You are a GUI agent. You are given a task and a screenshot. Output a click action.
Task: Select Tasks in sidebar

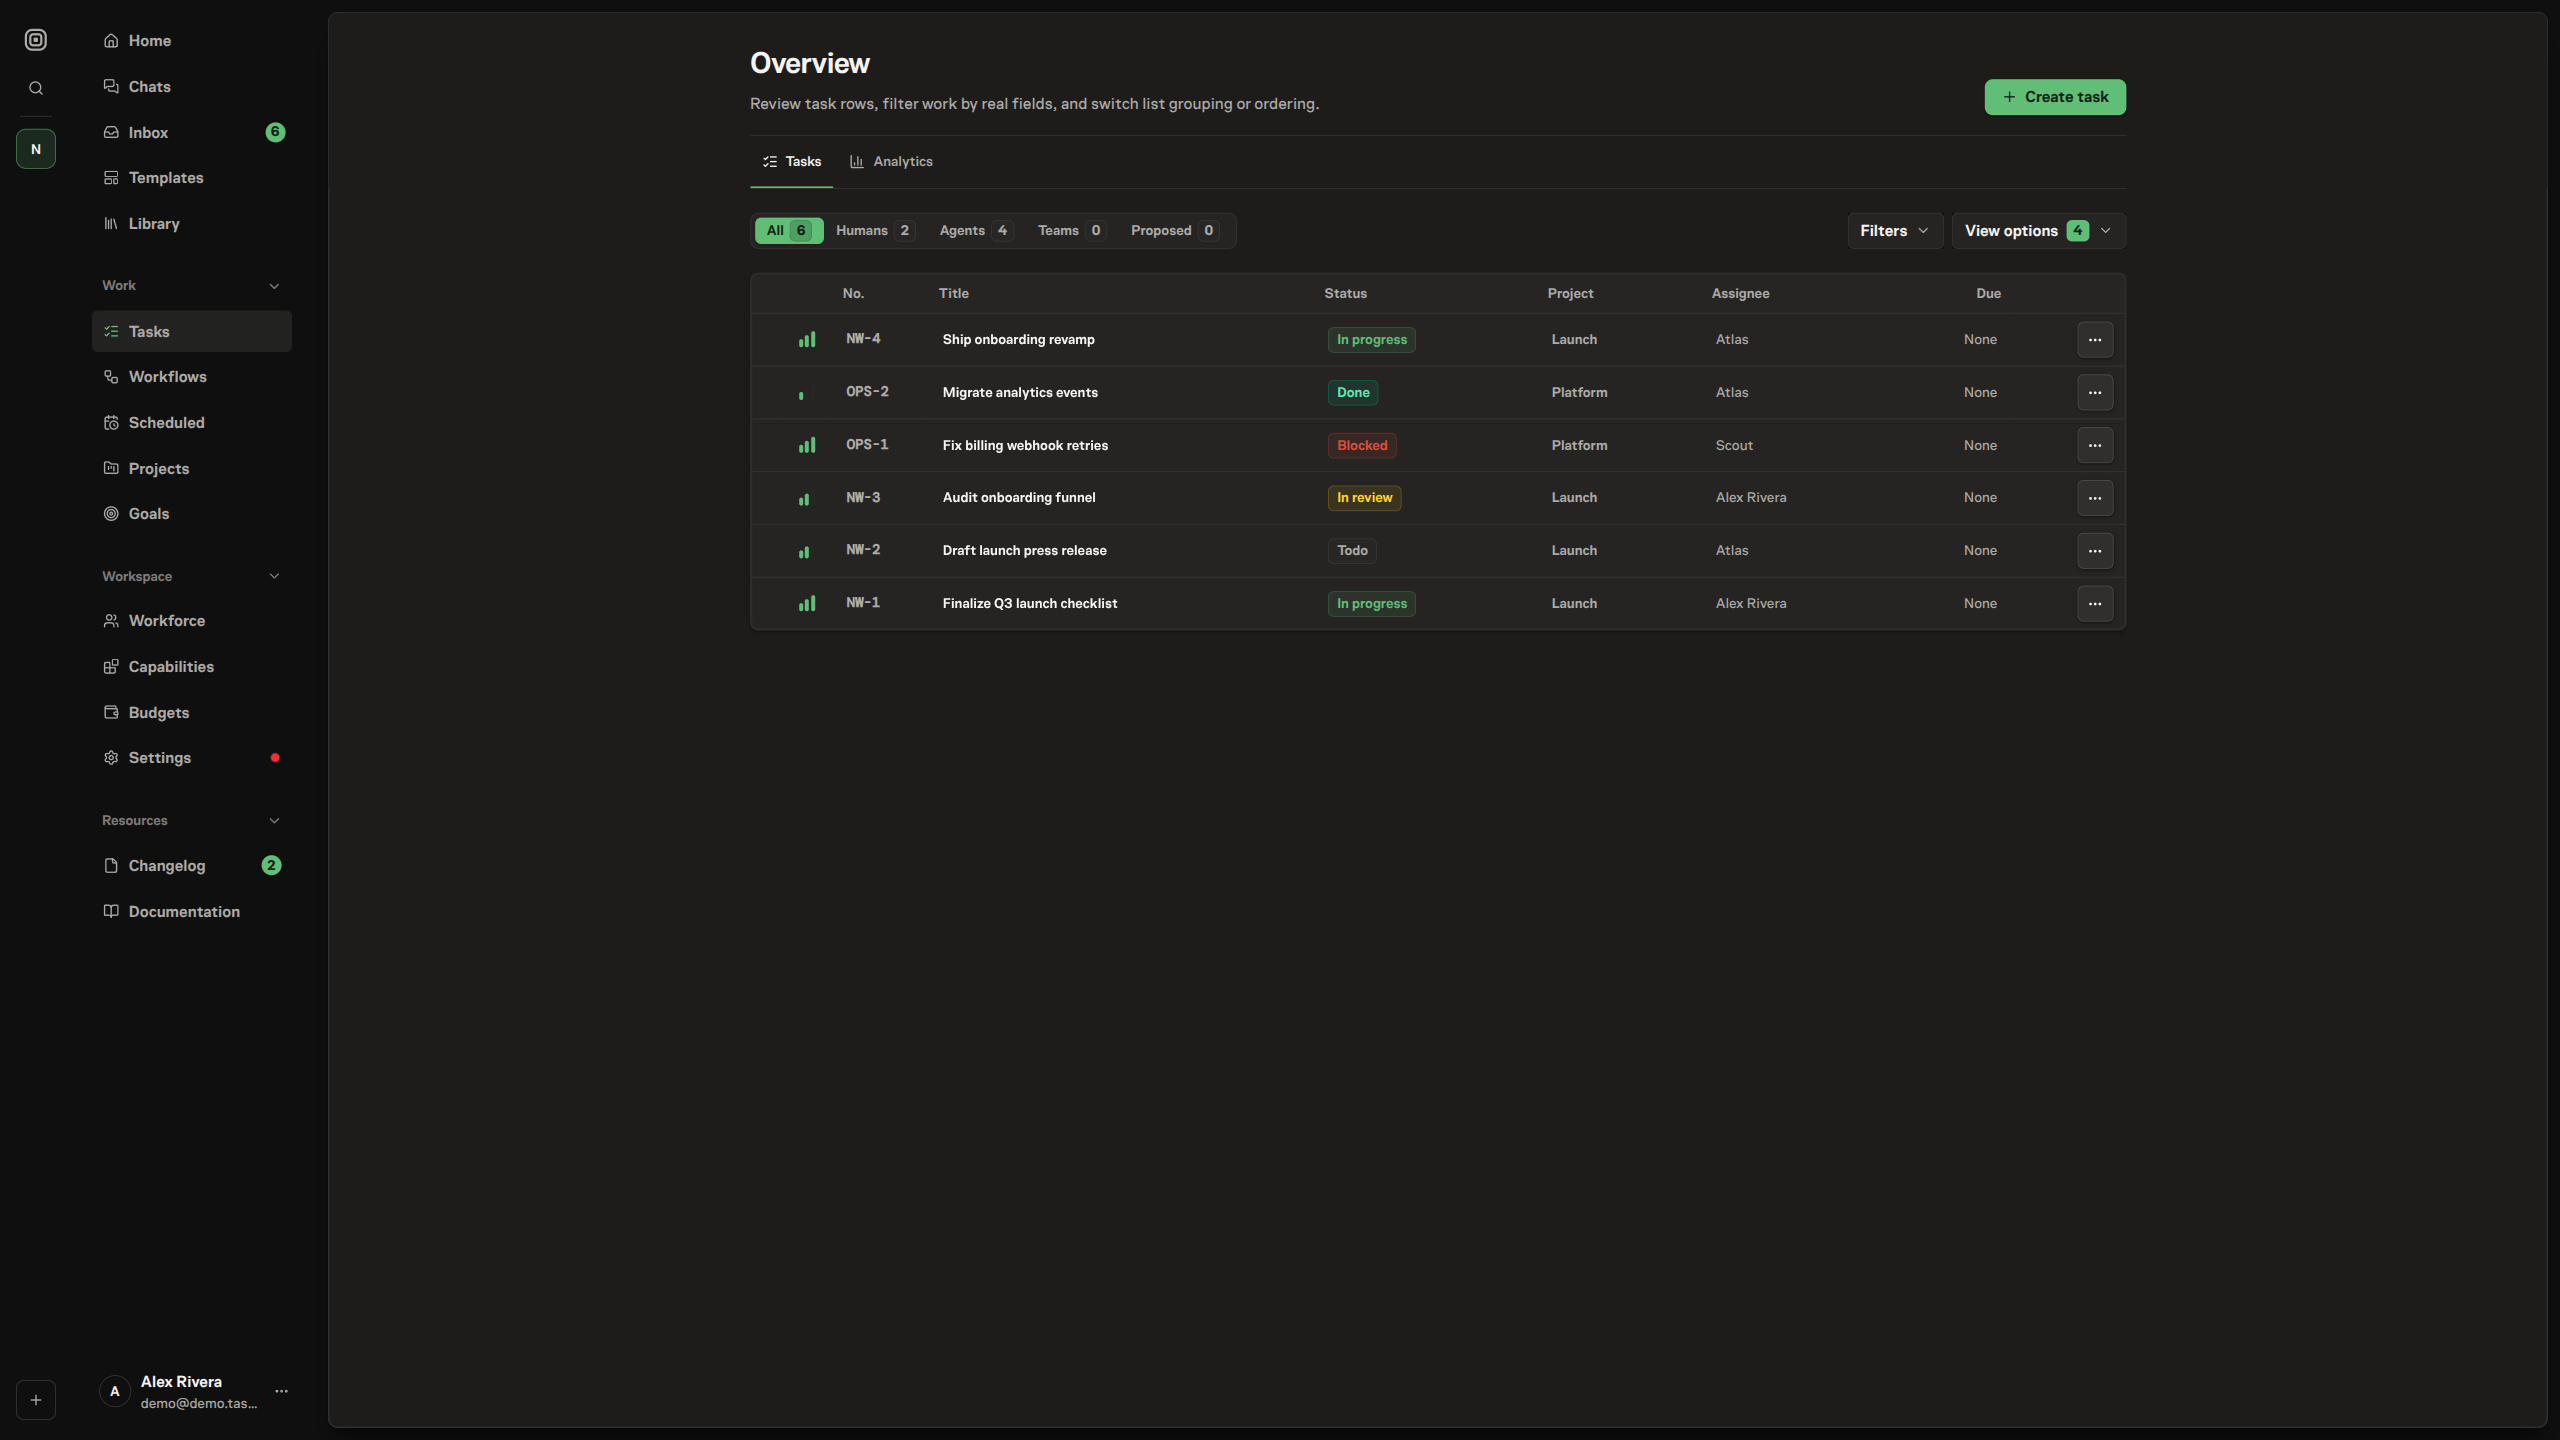(192, 331)
